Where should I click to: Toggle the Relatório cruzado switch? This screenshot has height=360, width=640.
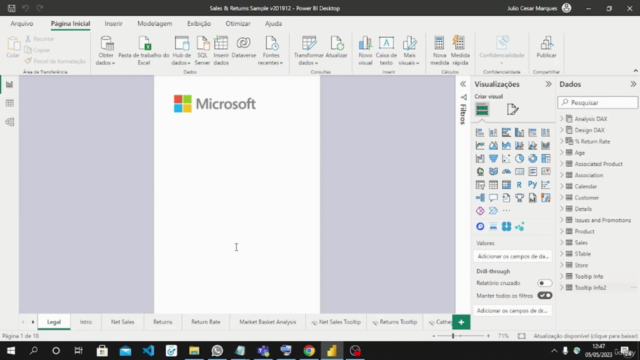pyautogui.click(x=544, y=283)
